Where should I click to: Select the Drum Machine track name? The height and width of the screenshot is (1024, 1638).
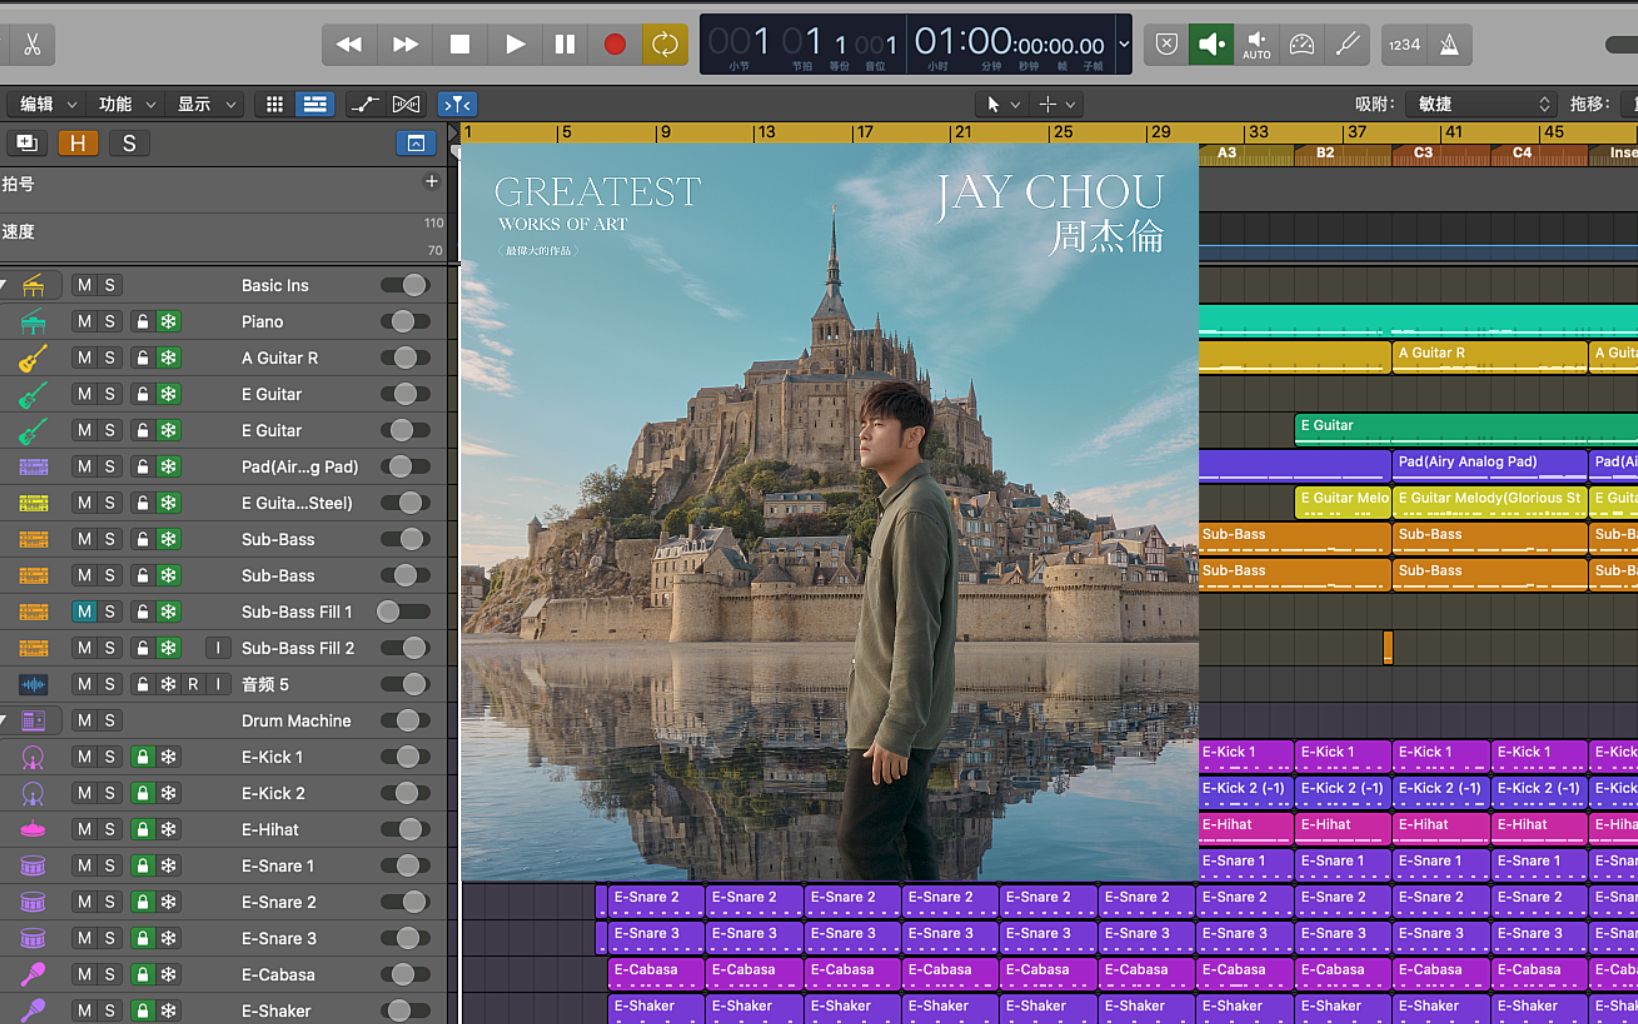tap(296, 721)
